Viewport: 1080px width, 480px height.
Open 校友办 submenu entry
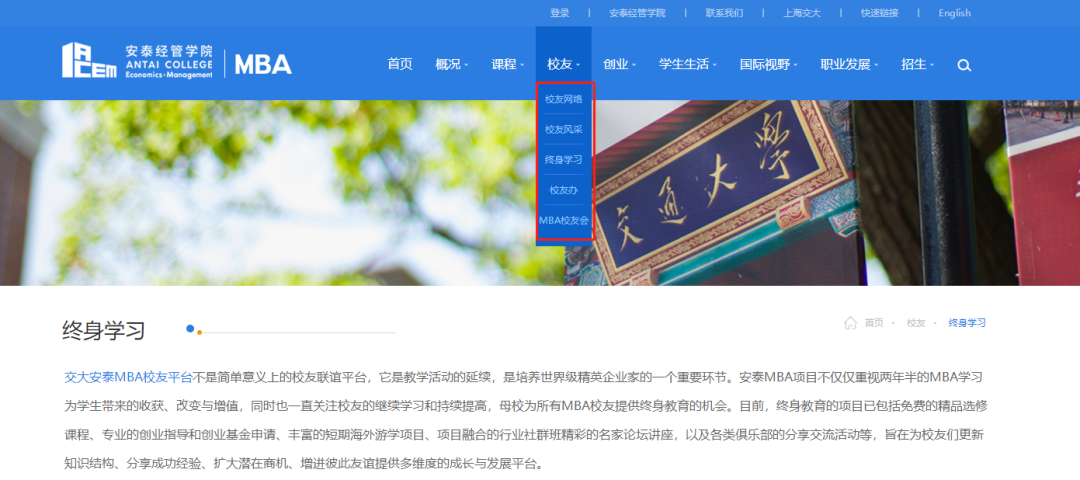point(564,189)
